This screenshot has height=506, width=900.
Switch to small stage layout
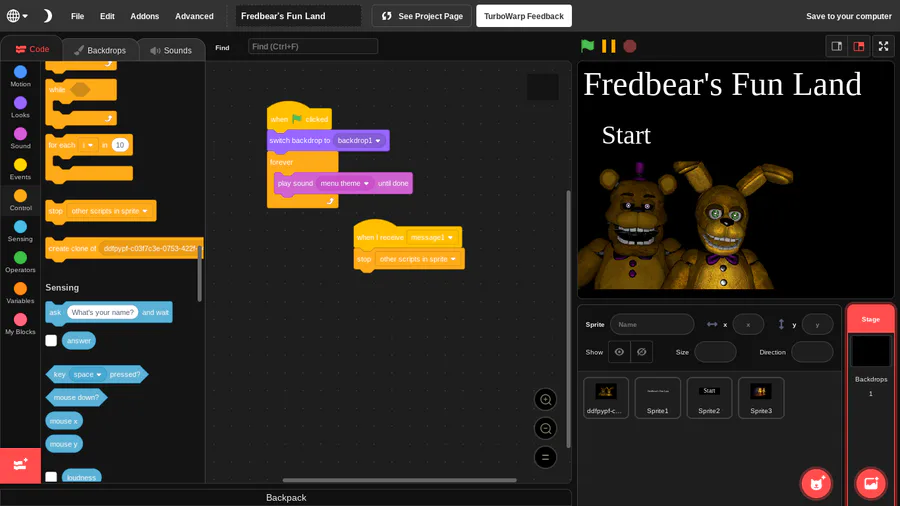837,46
